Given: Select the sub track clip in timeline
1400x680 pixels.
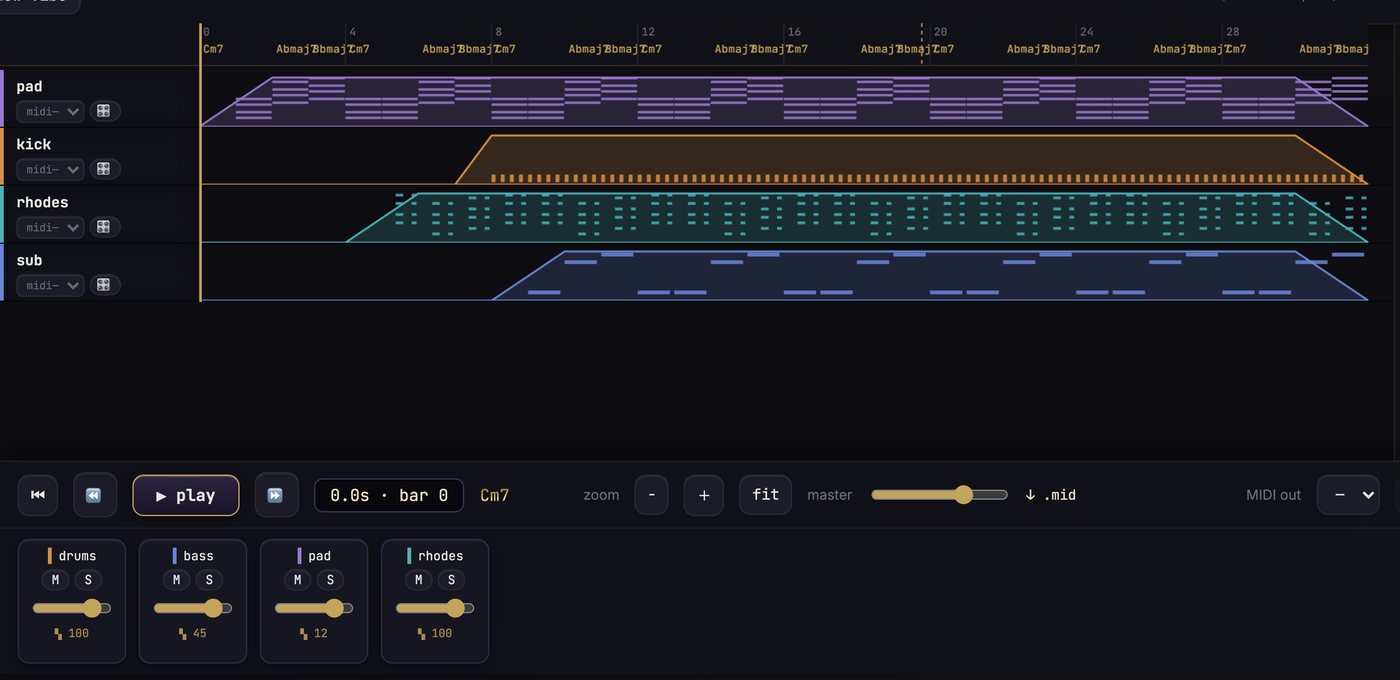Looking at the screenshot, I should coord(930,275).
